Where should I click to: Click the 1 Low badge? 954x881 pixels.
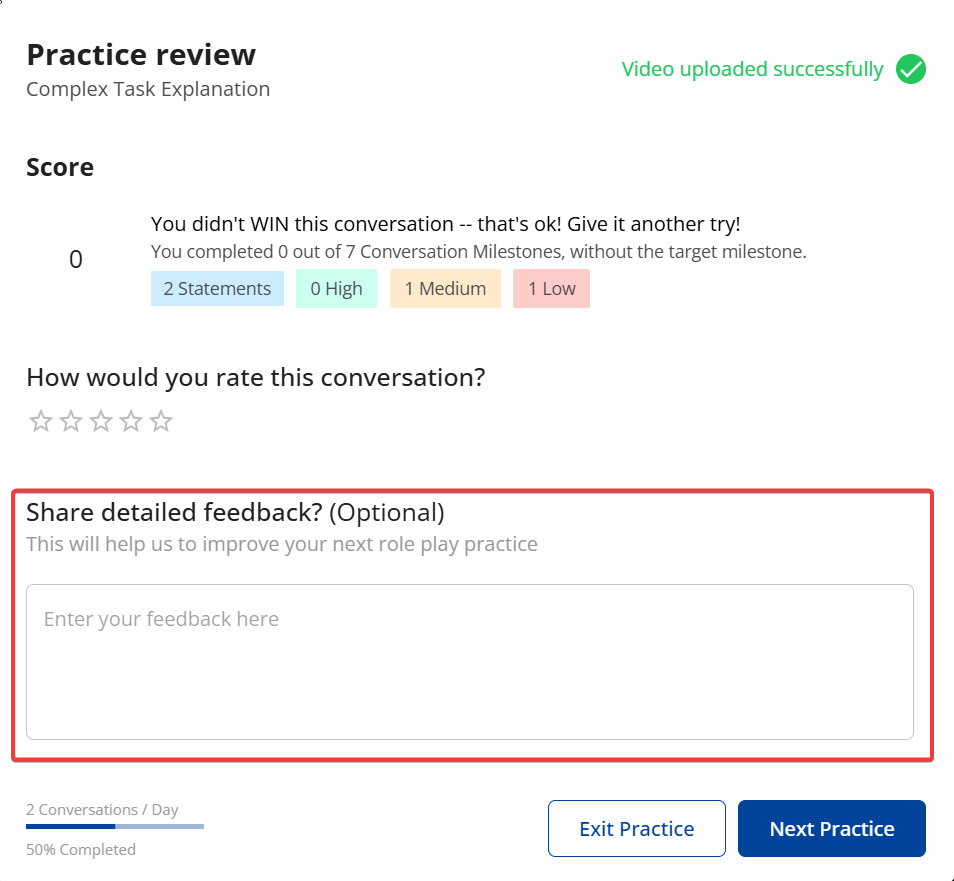(x=551, y=289)
